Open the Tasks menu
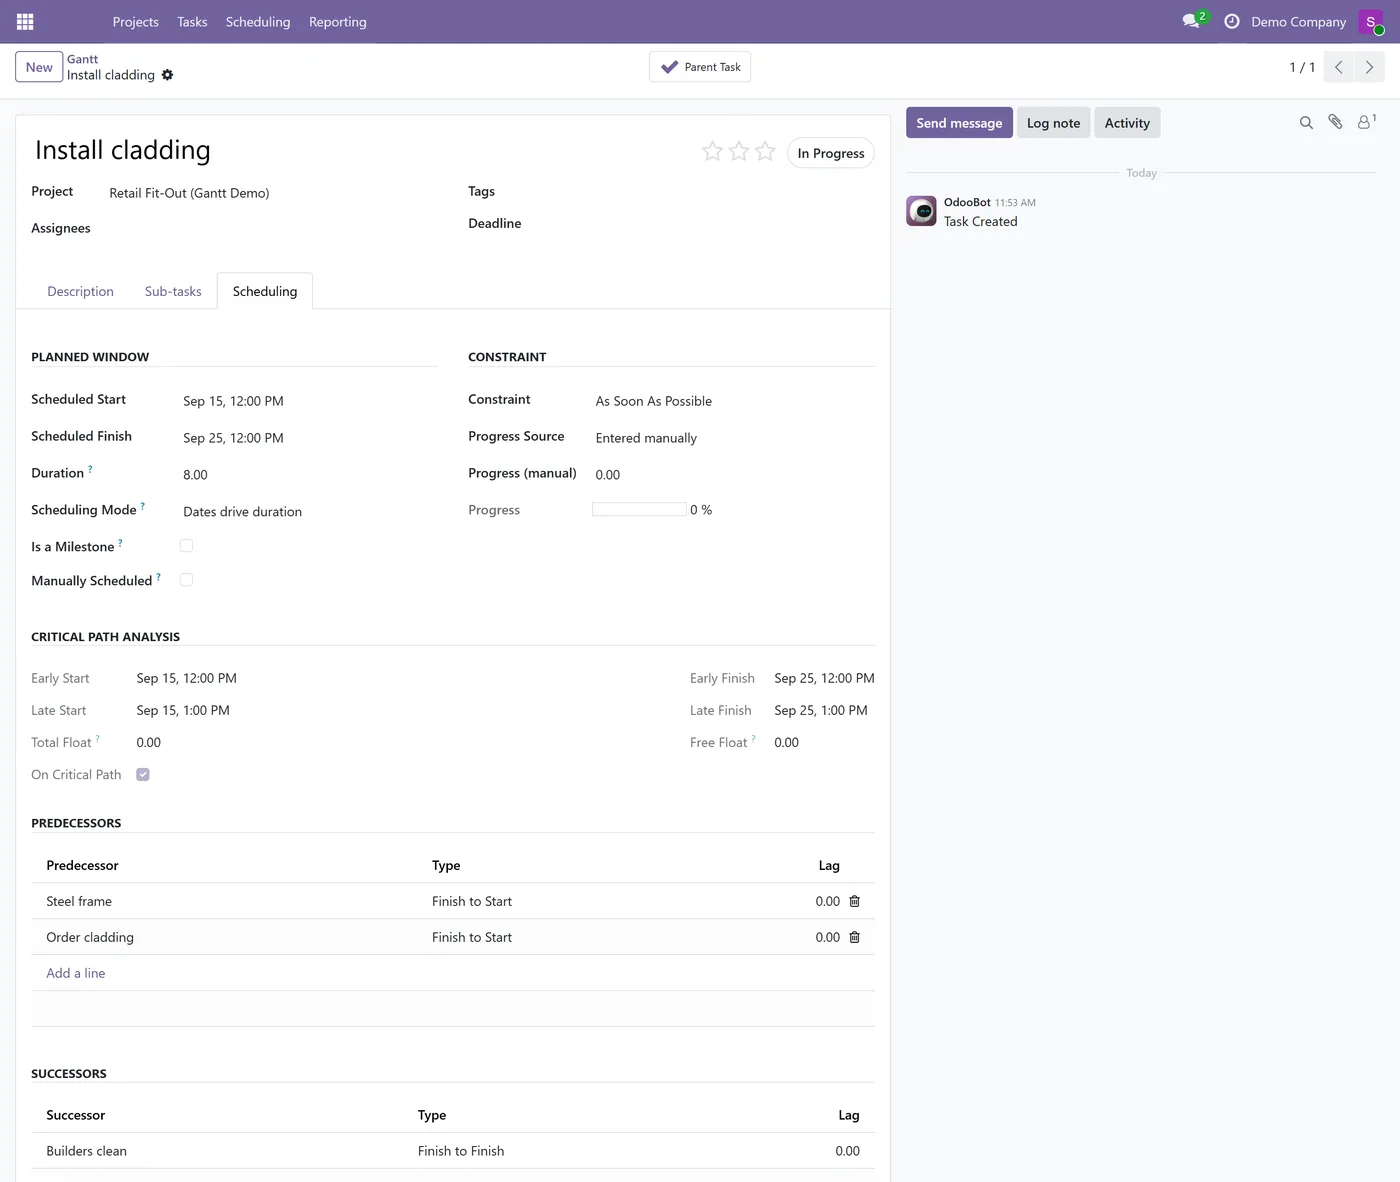Screen dimensions: 1400x1182 (x=192, y=21)
